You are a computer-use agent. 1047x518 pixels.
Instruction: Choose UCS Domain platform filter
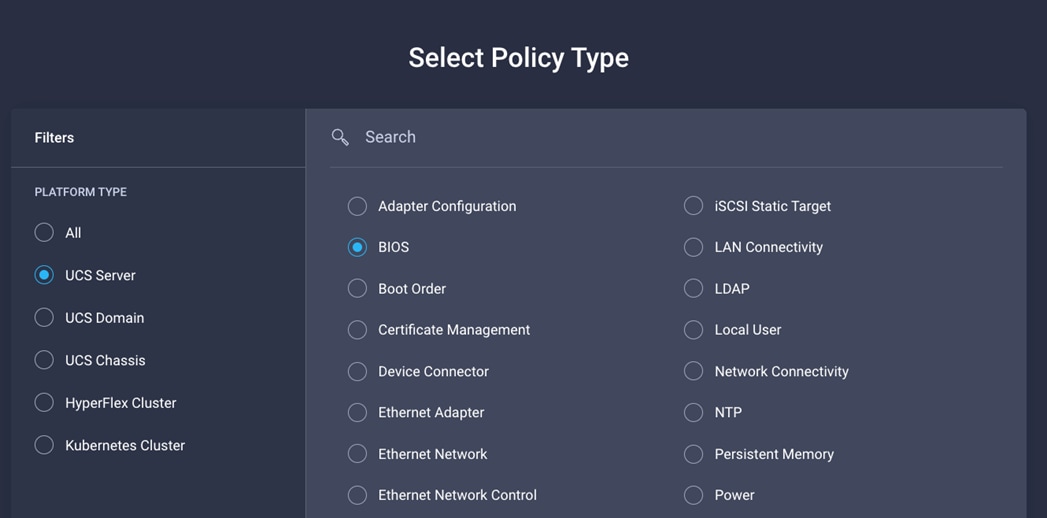[44, 318]
